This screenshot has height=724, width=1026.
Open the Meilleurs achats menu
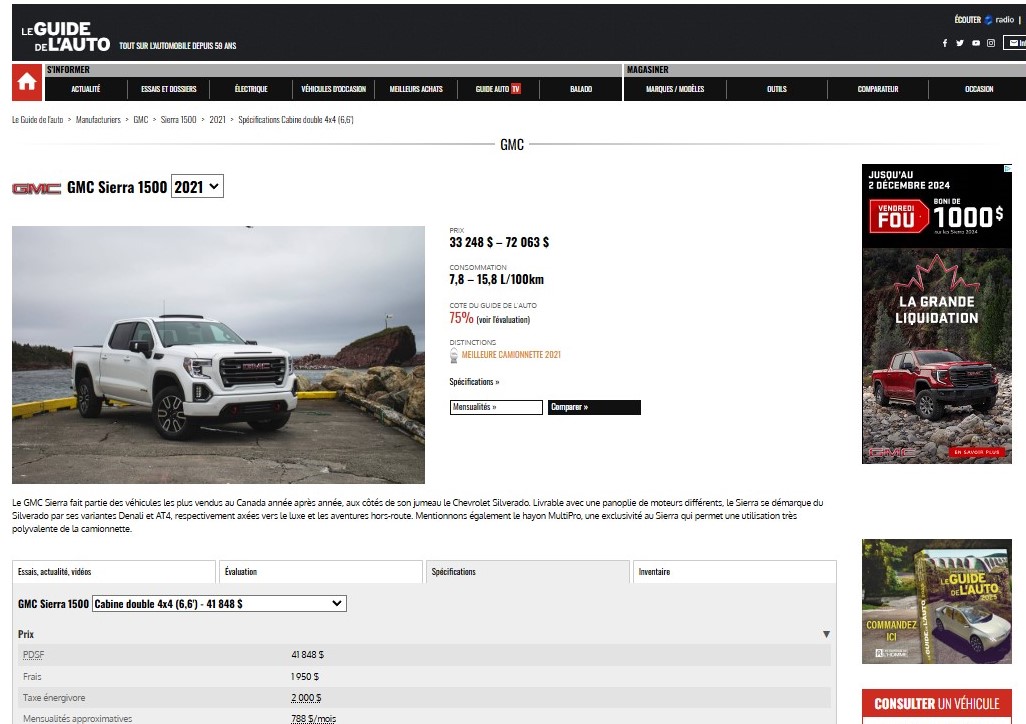(x=416, y=89)
